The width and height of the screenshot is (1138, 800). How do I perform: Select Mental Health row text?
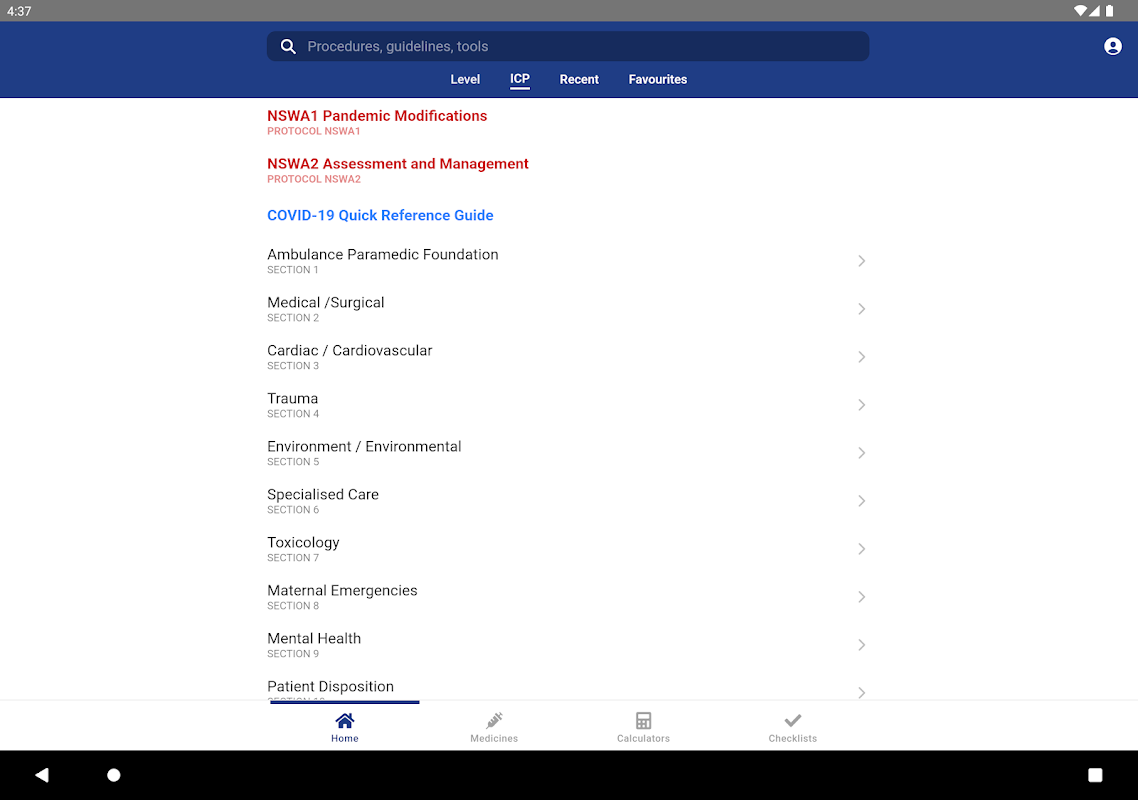point(314,638)
